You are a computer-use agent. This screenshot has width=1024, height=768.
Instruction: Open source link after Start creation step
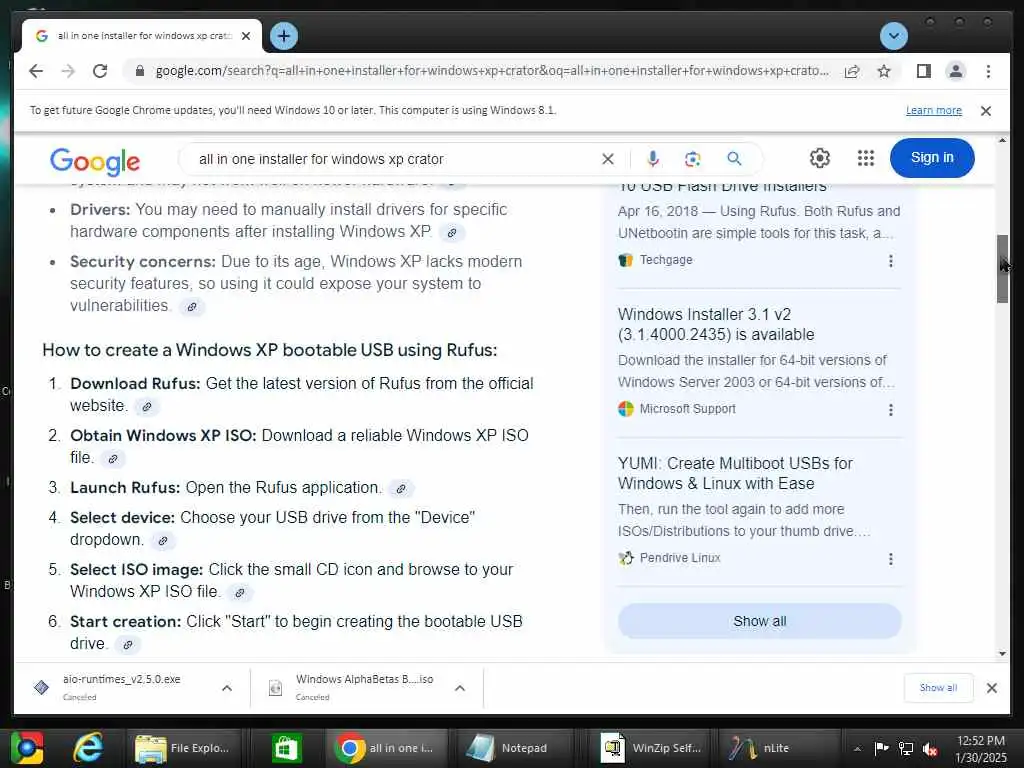click(128, 645)
